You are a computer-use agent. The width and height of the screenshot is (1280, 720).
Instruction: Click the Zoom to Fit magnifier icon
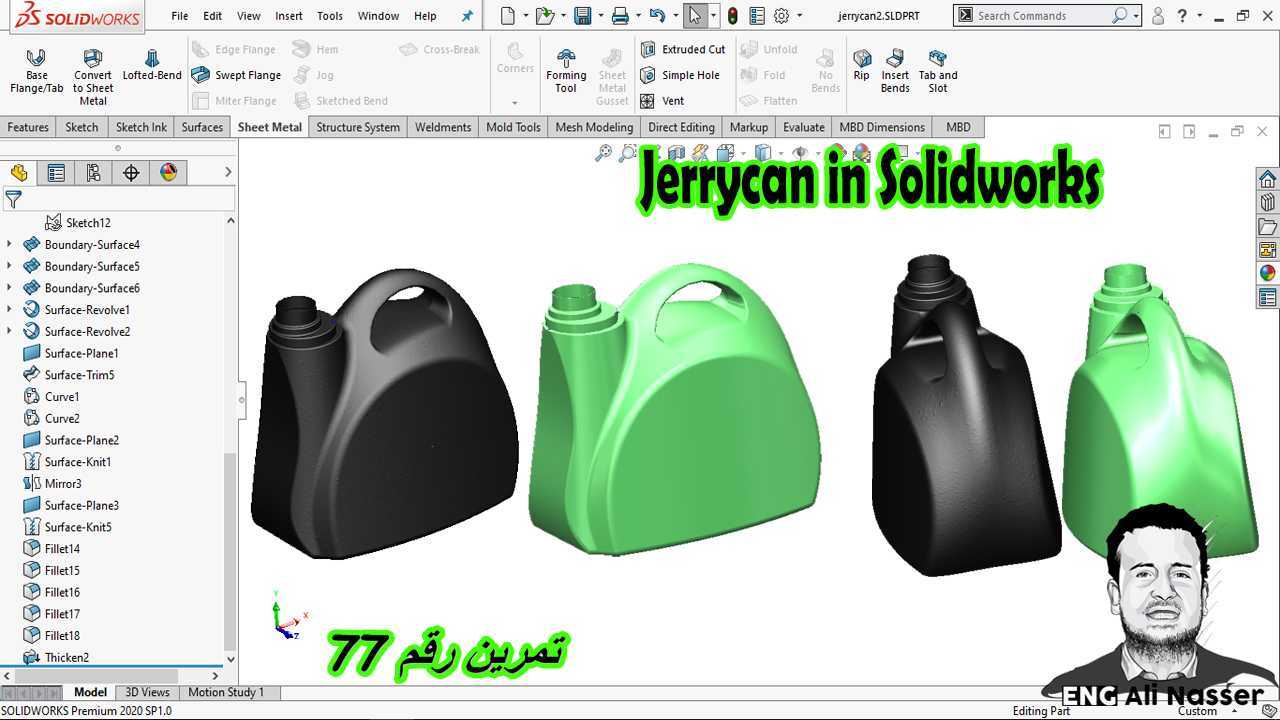603,153
